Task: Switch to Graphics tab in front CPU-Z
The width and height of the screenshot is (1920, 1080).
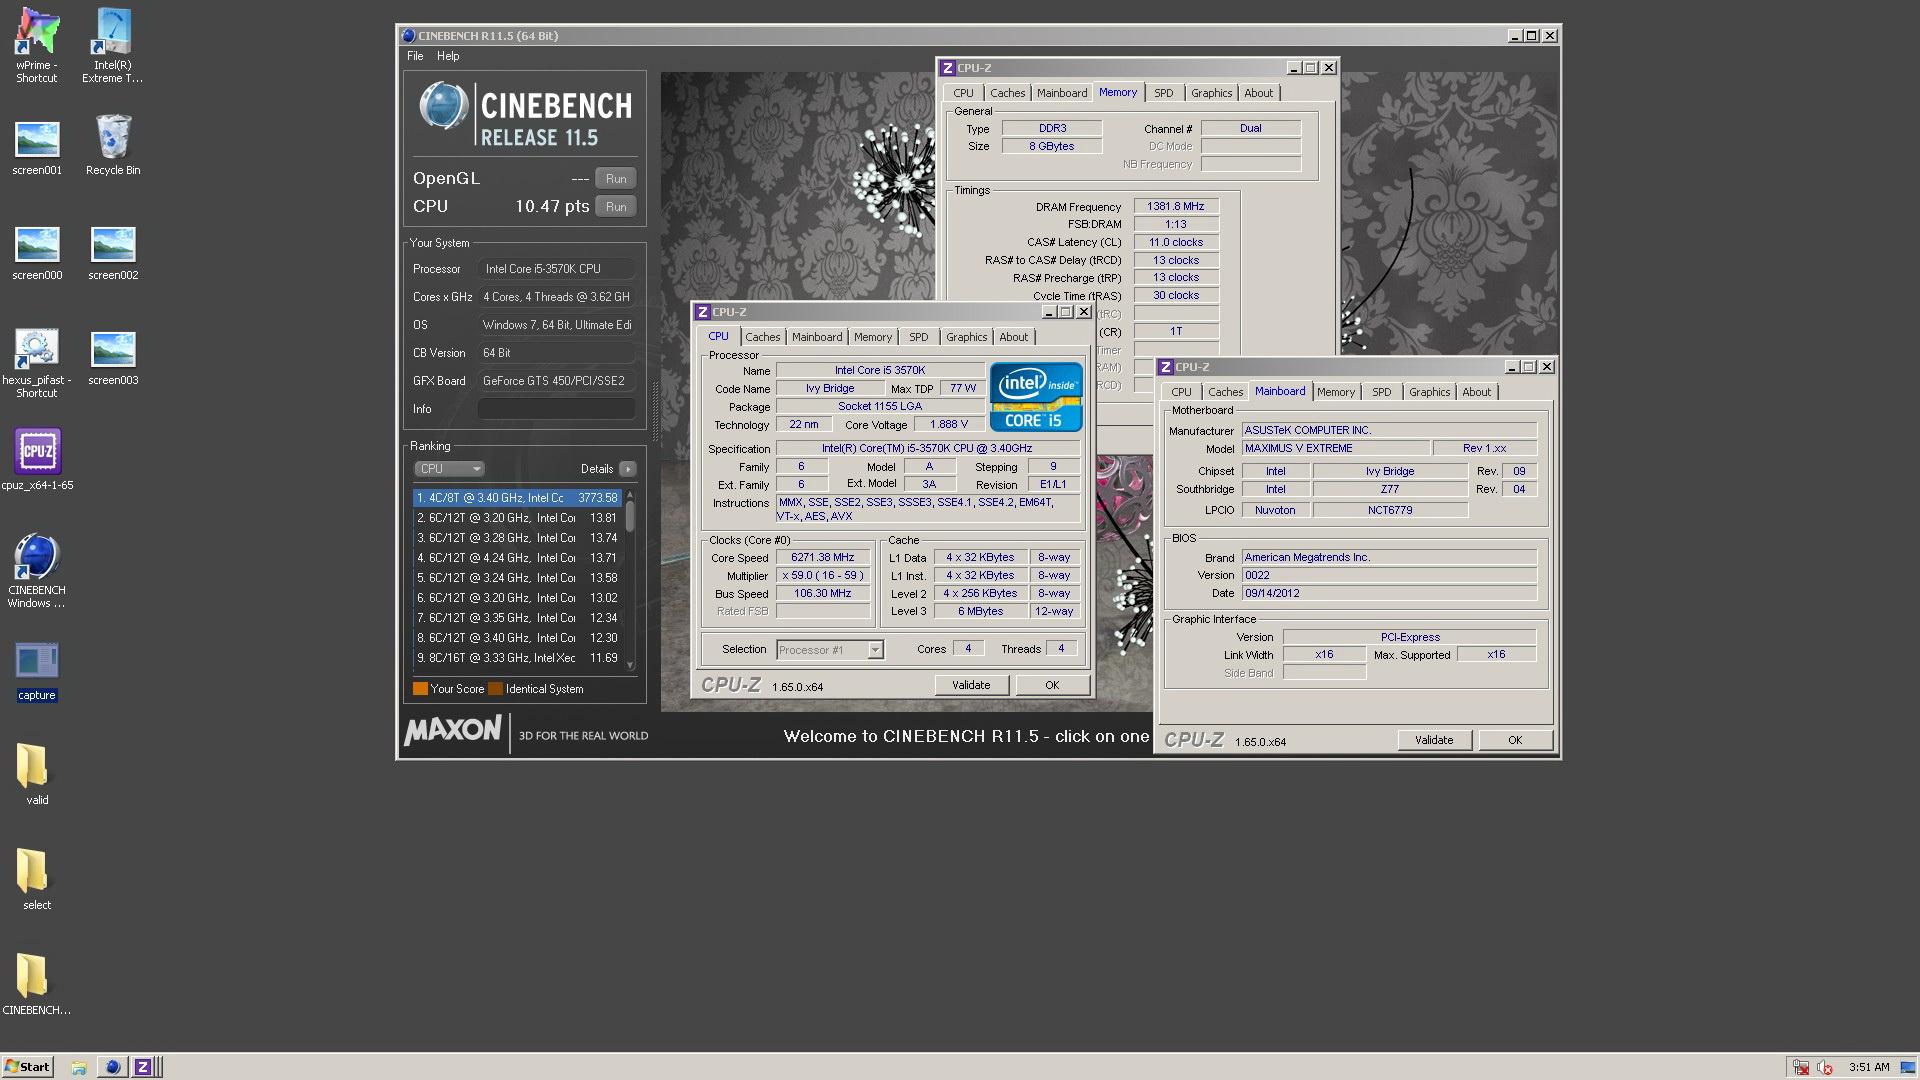Action: pyautogui.click(x=966, y=337)
